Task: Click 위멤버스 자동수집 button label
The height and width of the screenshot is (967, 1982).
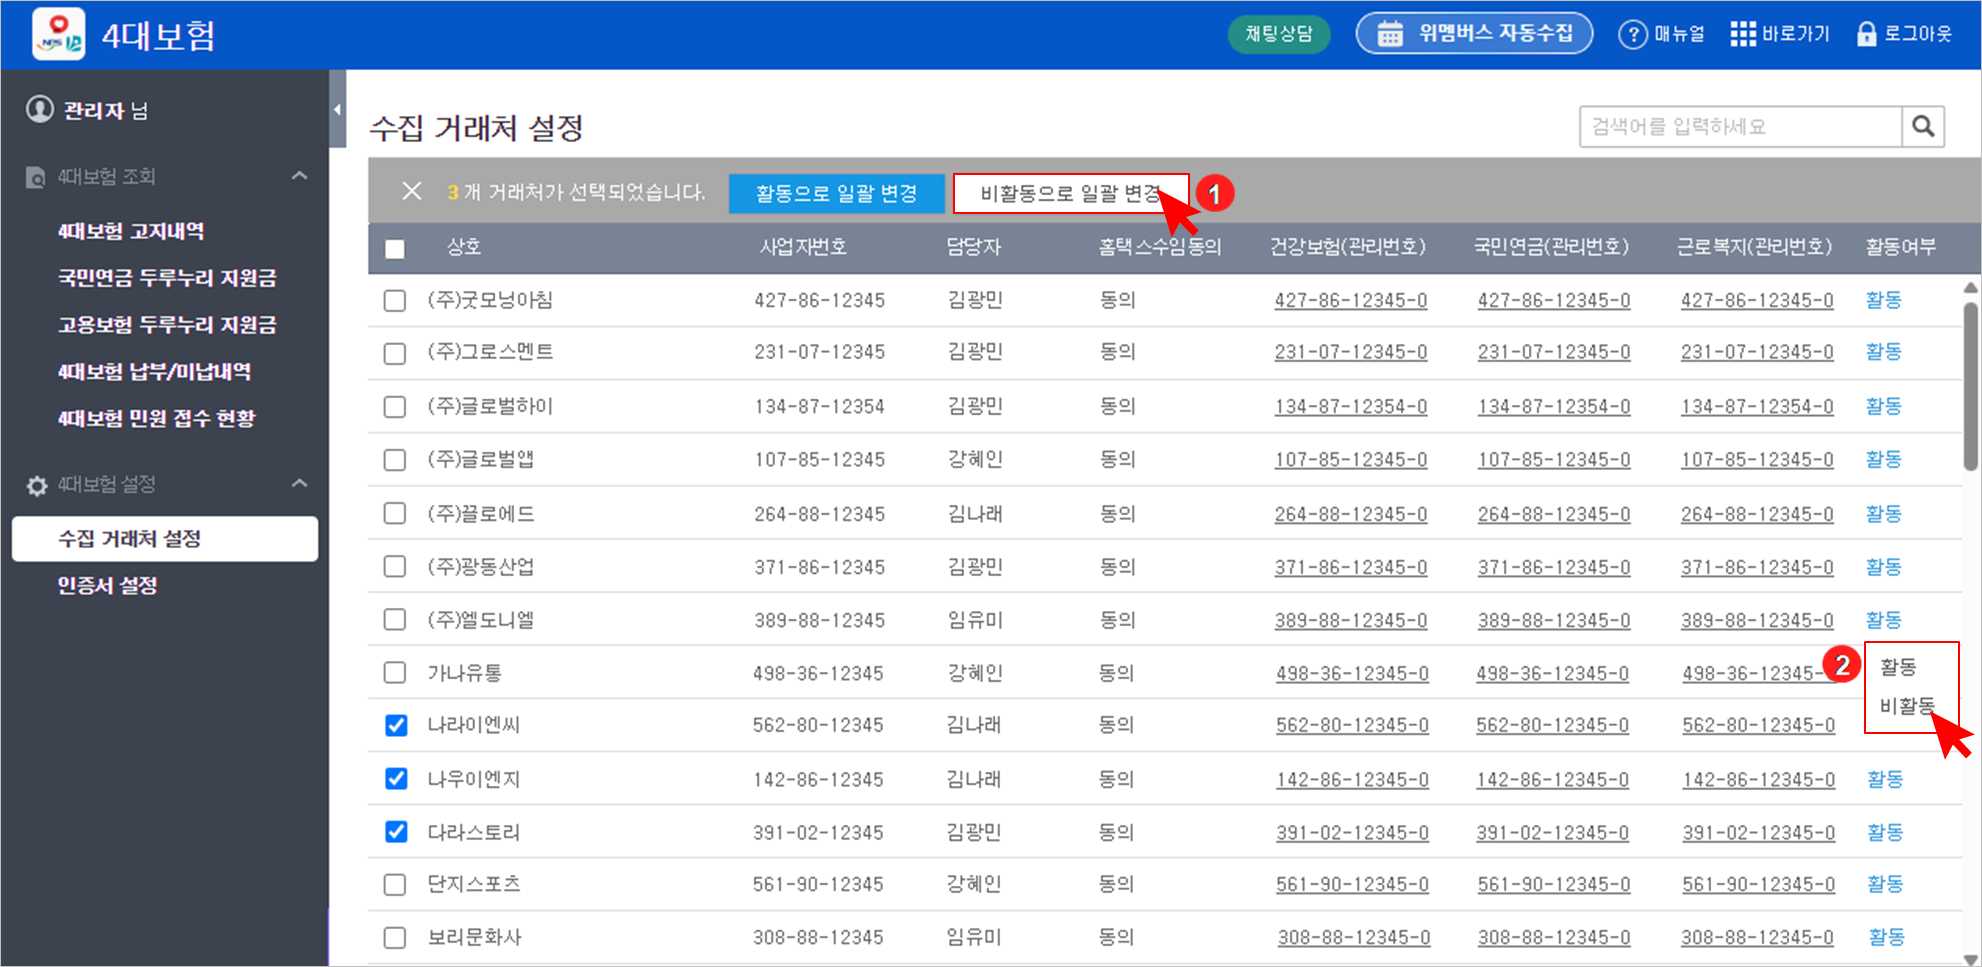Action: (x=1495, y=33)
